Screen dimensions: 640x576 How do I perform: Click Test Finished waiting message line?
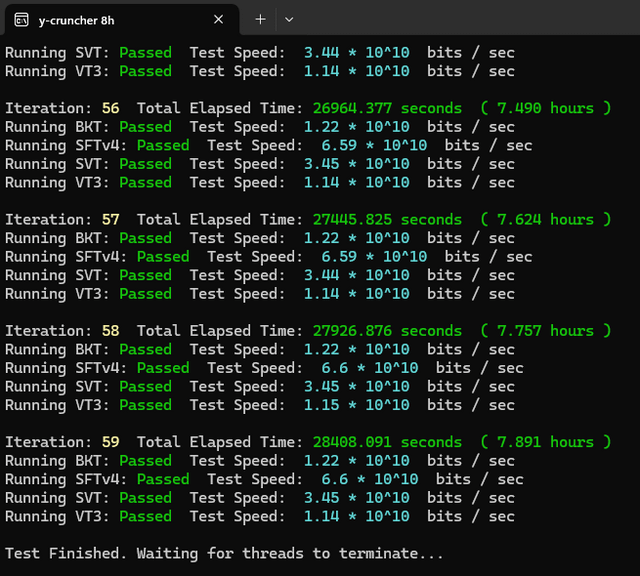[224, 554]
